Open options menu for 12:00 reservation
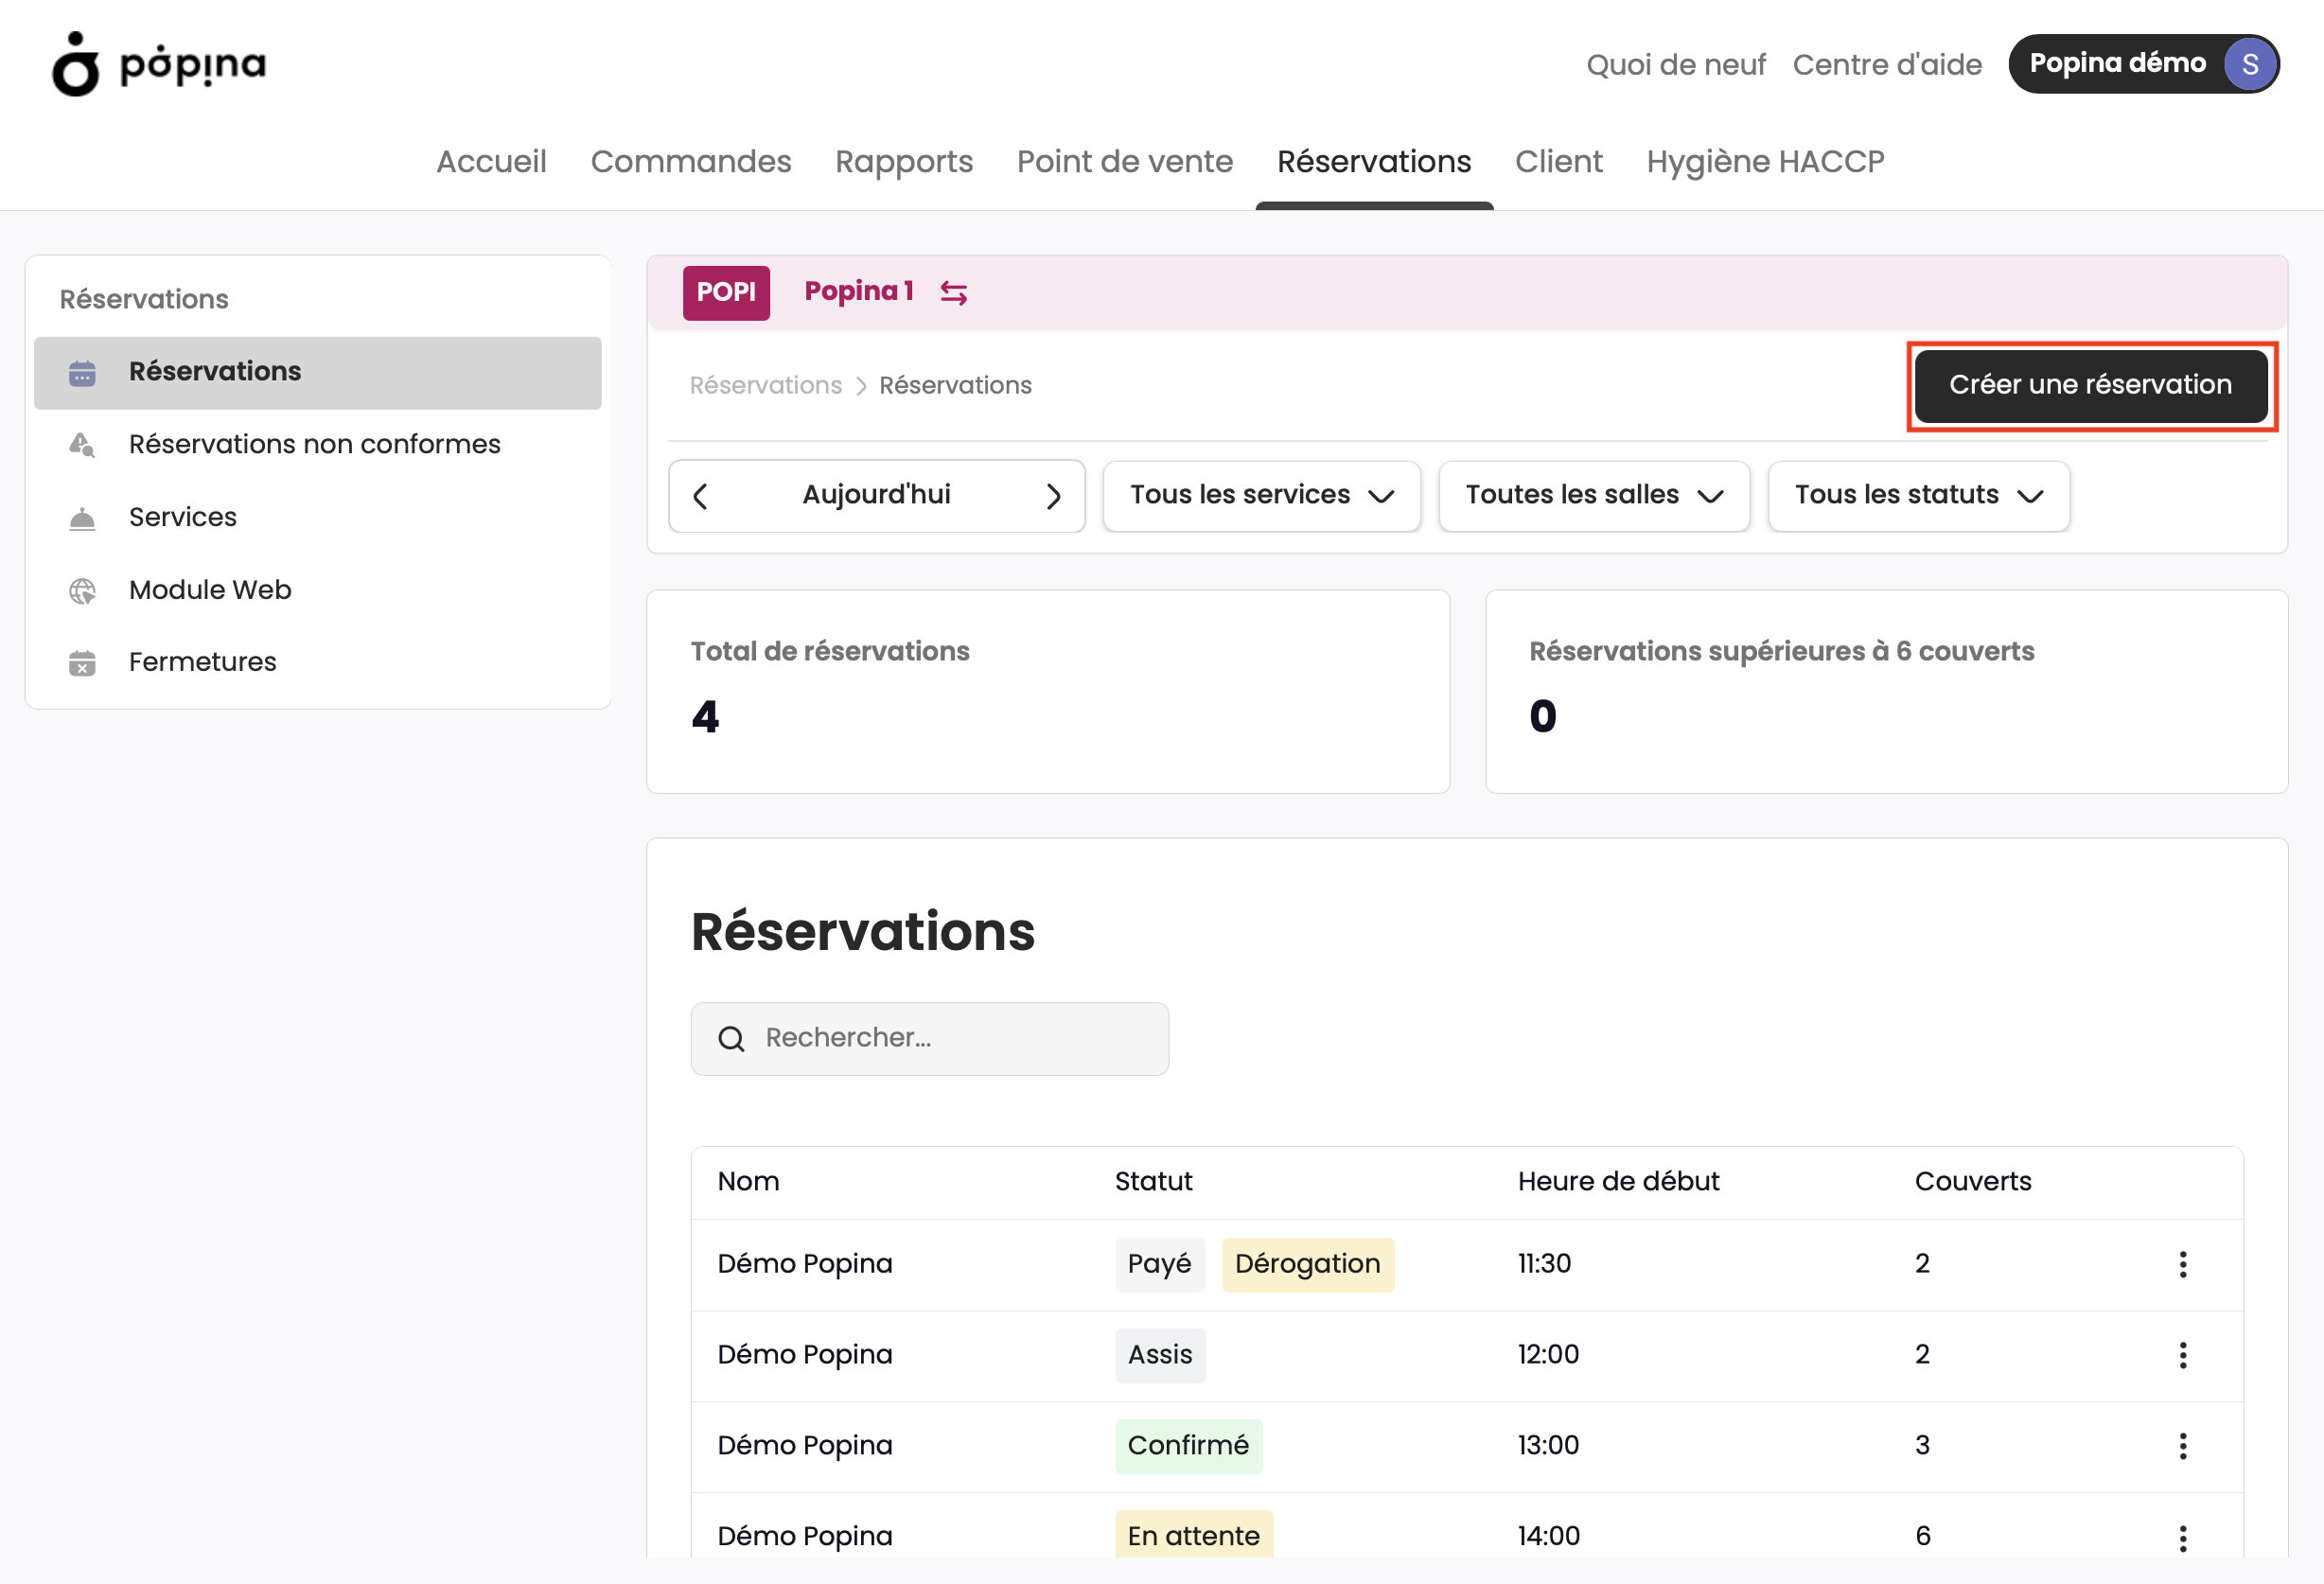The image size is (2324, 1584). [2183, 1356]
